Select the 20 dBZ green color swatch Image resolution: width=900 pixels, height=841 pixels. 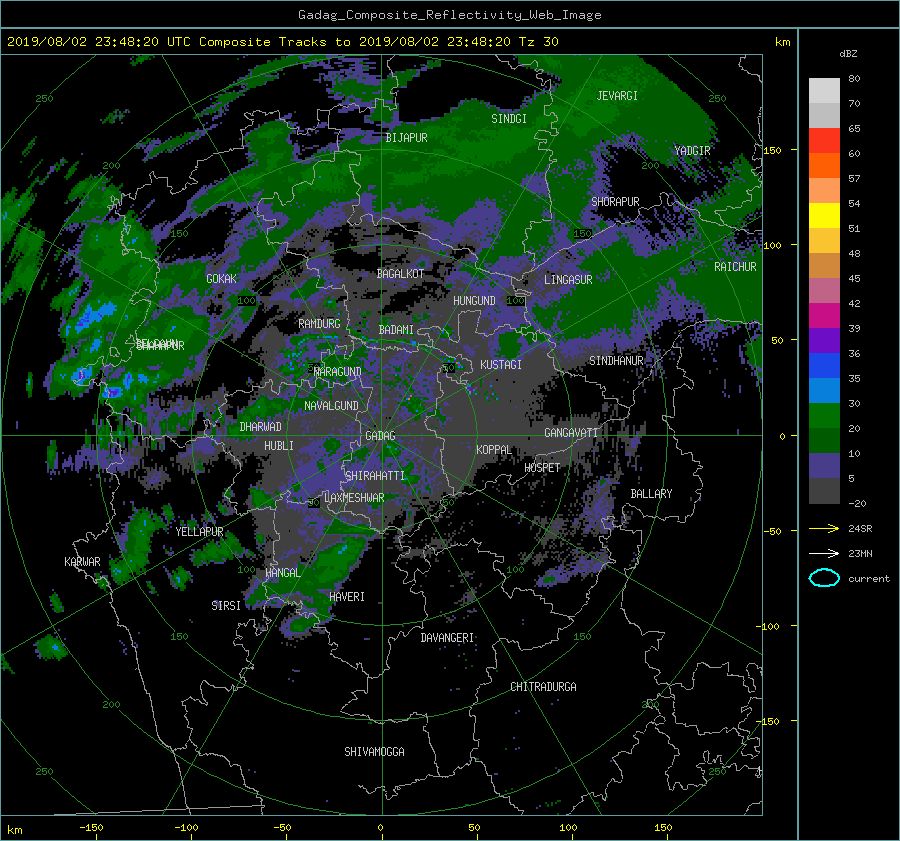pos(824,441)
